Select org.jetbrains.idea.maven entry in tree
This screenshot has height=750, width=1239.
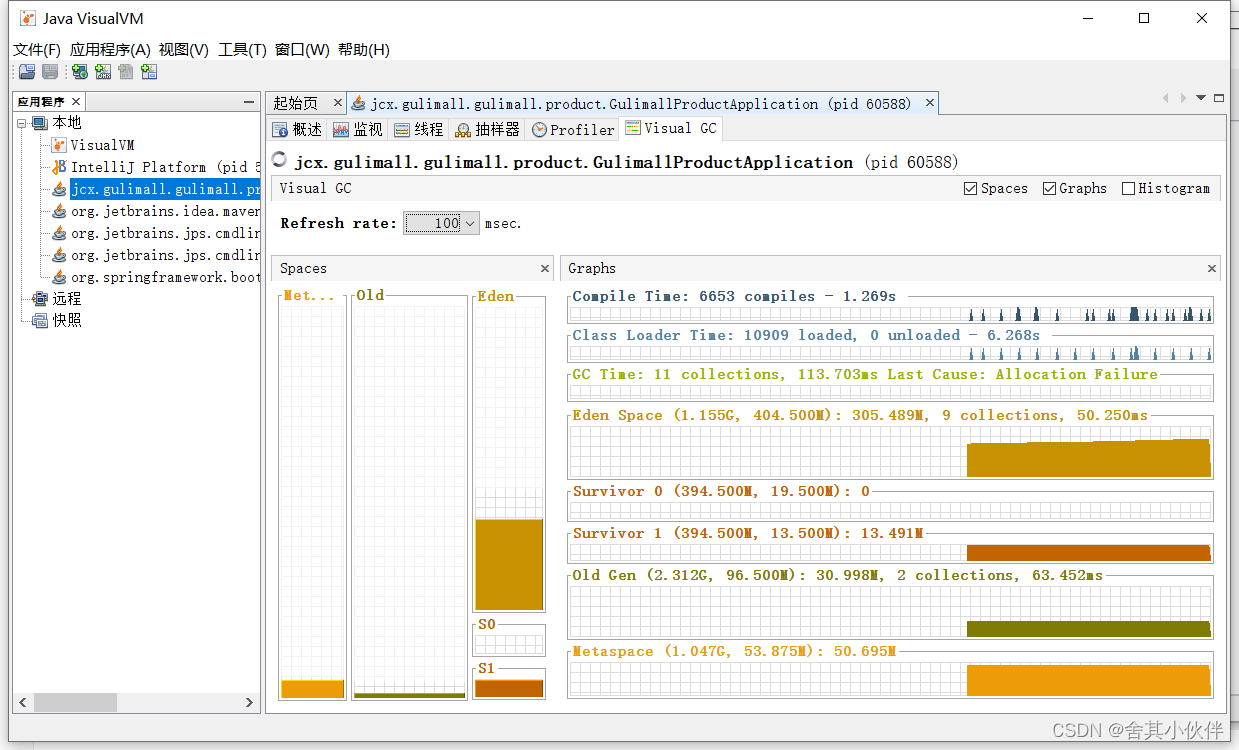pos(165,211)
